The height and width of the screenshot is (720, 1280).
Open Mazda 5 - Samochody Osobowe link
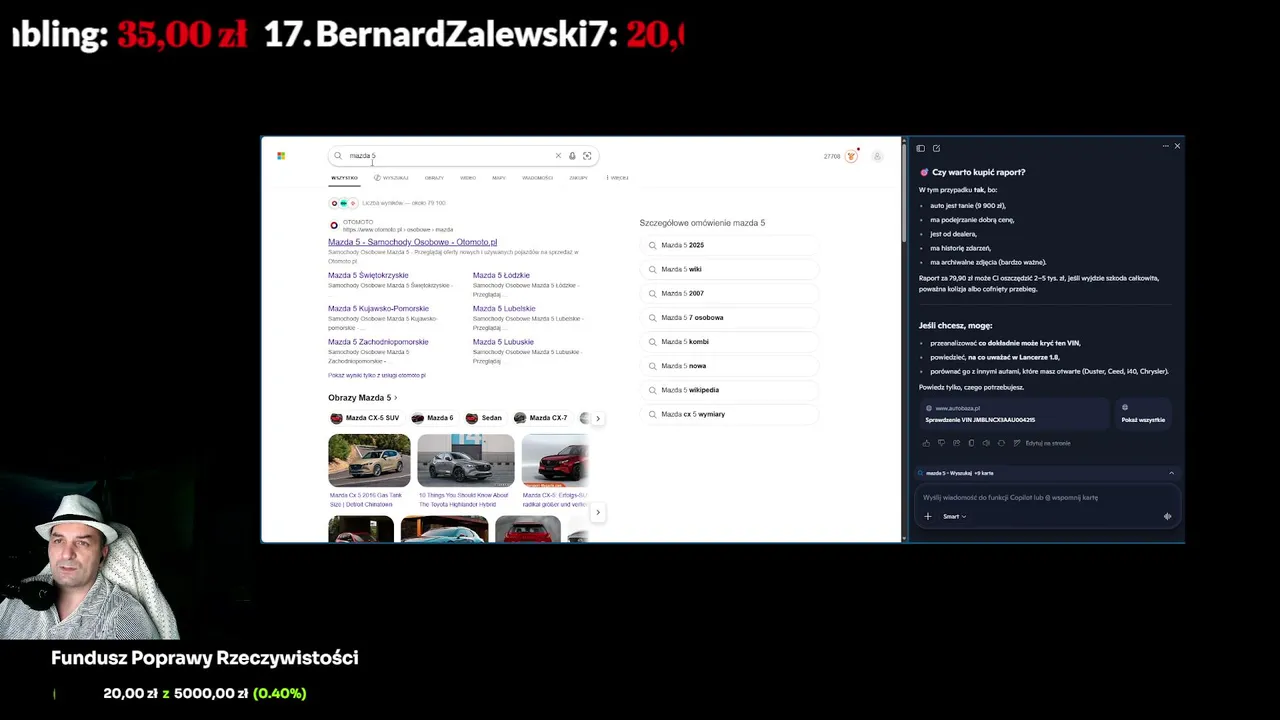(x=412, y=242)
